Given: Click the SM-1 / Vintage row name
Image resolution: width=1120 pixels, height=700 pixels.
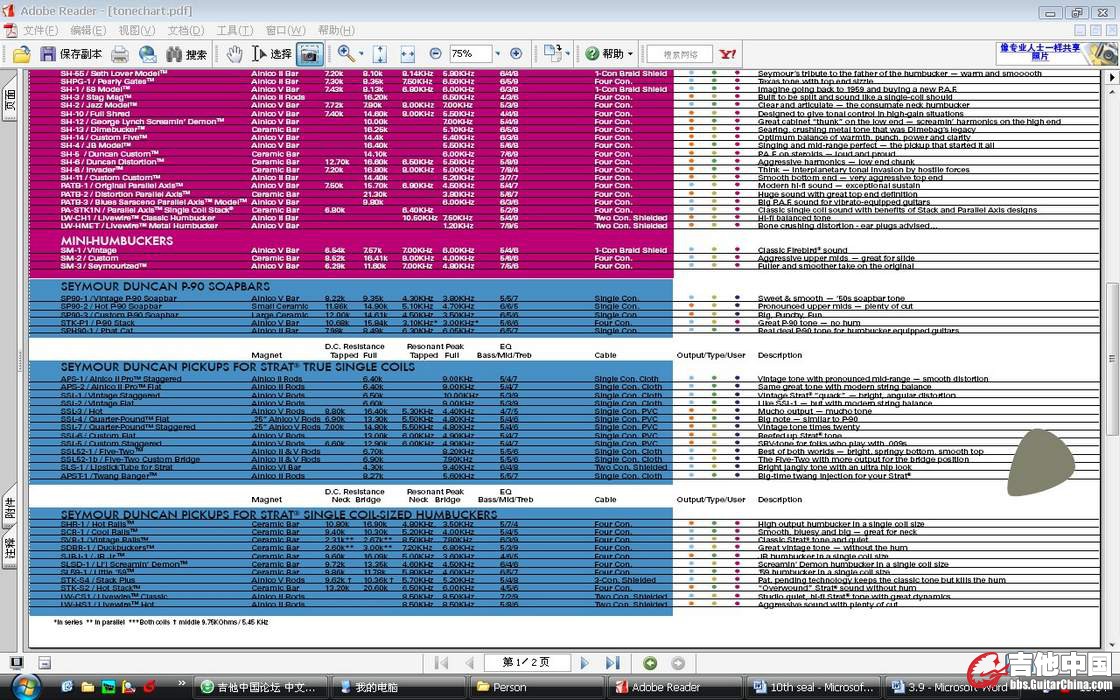Looking at the screenshot, I should click(88, 251).
